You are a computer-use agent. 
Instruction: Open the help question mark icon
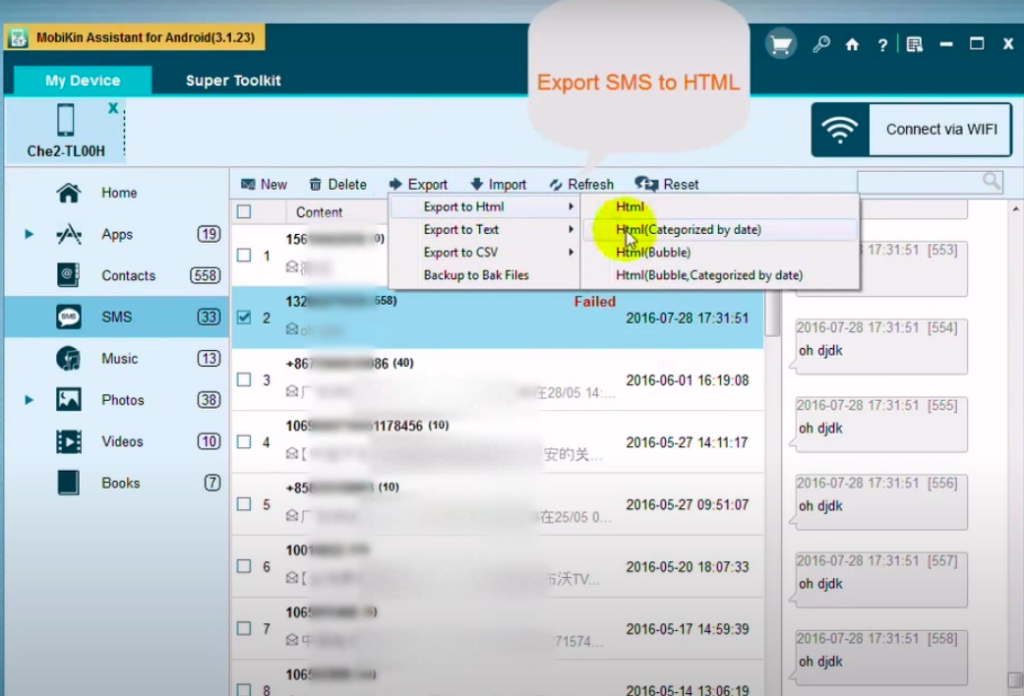point(882,44)
